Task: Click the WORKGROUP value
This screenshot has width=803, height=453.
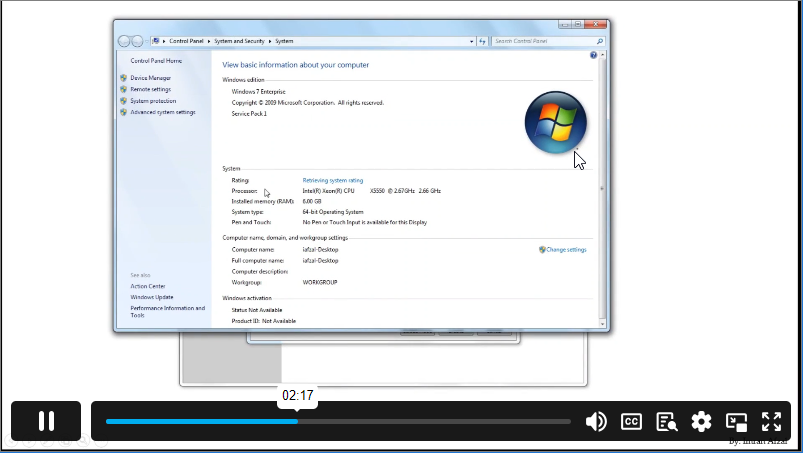Action: [320, 283]
